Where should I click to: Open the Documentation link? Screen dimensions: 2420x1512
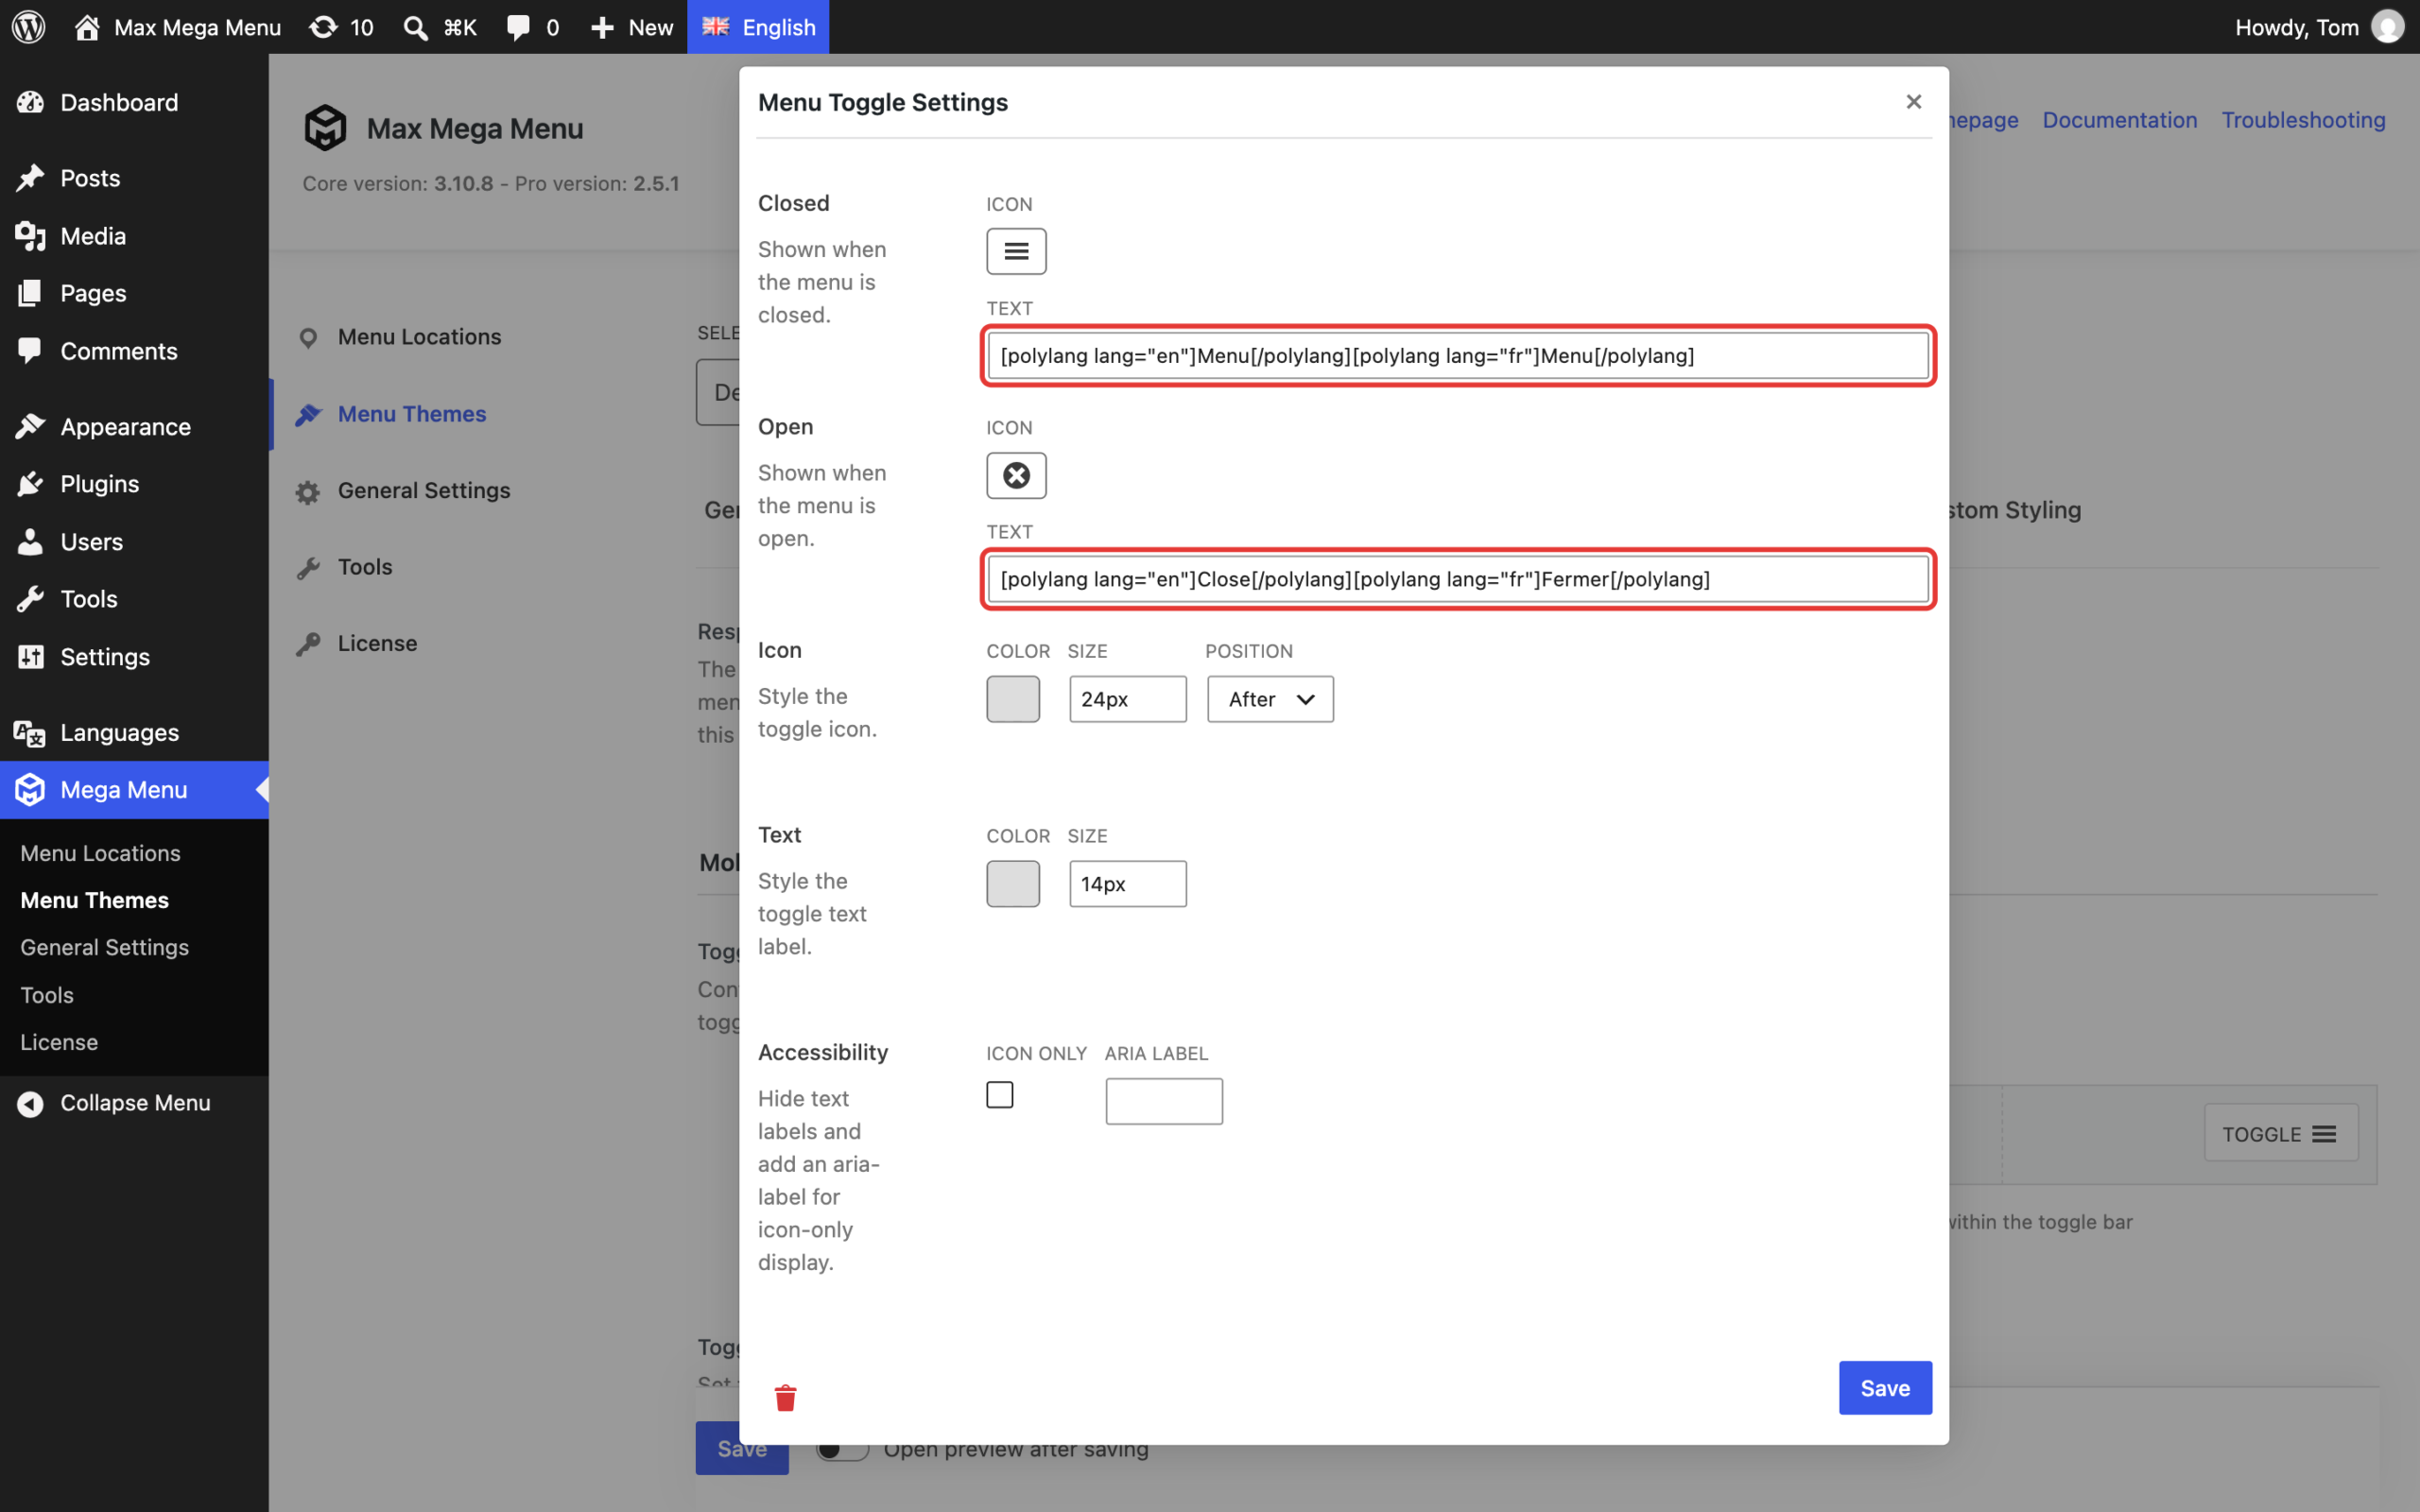tap(2119, 120)
